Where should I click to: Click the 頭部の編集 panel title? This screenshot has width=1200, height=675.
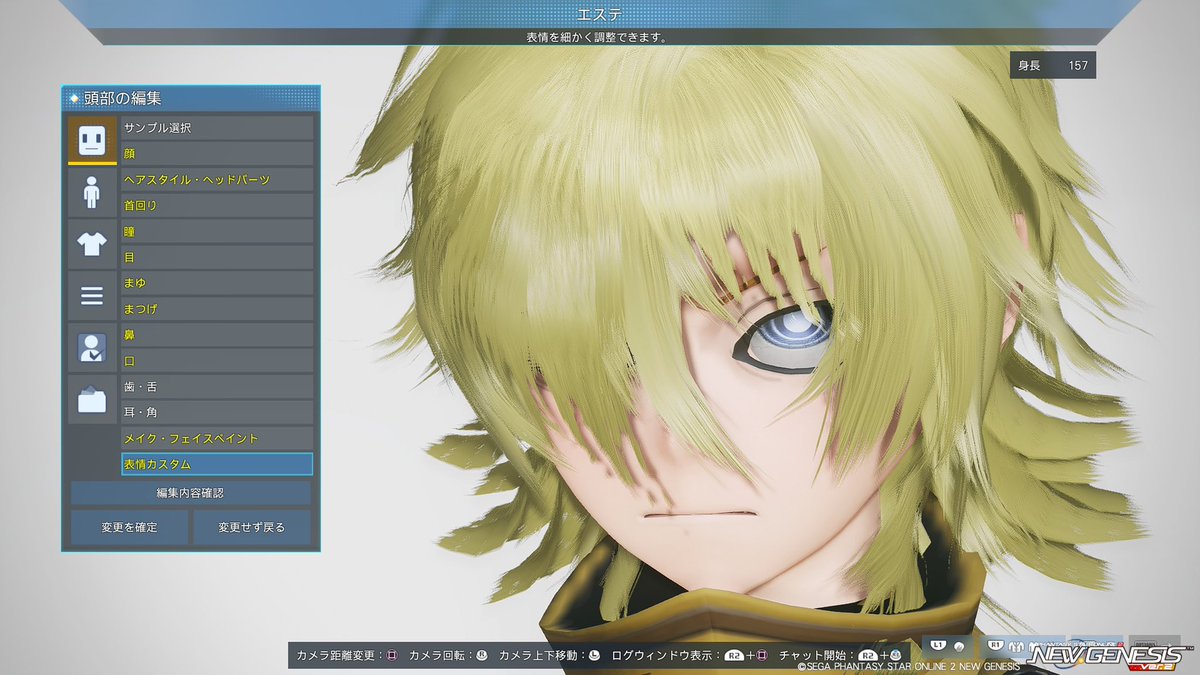coord(125,98)
